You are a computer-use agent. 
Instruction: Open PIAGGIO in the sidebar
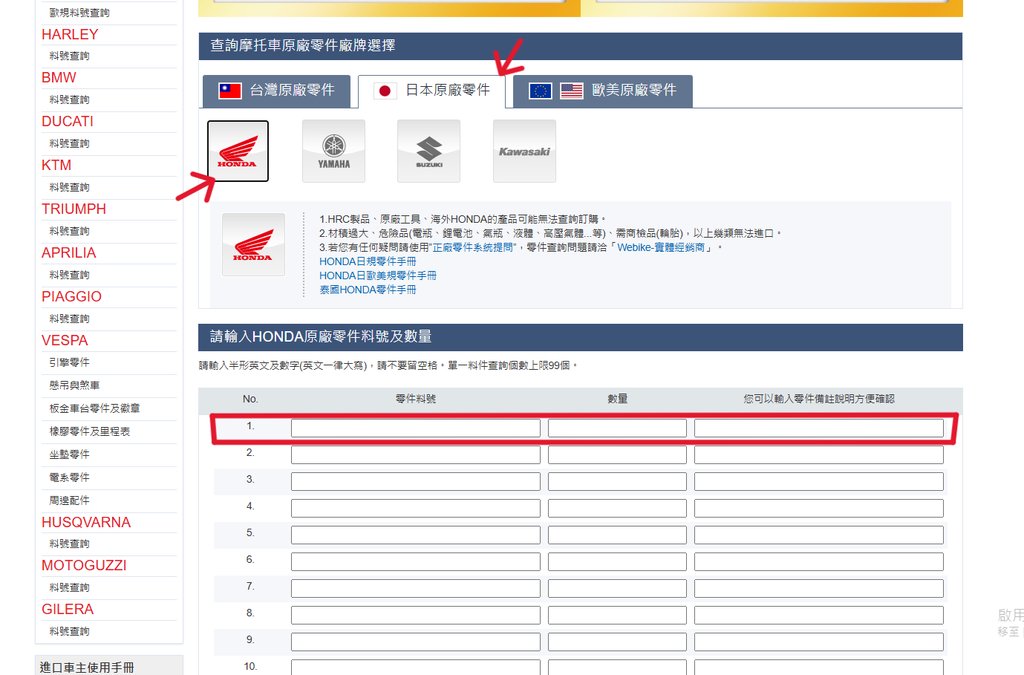coord(72,296)
